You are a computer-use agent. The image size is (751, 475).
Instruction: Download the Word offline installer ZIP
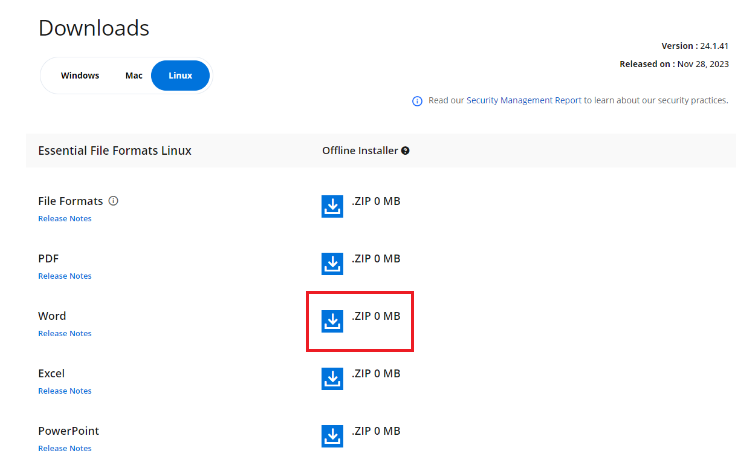tap(332, 321)
